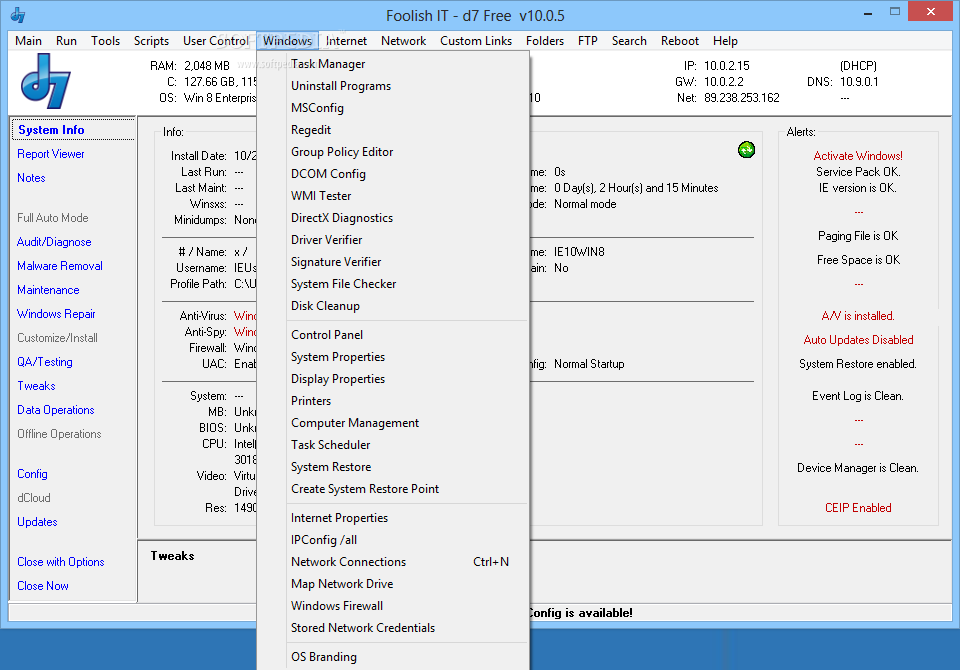This screenshot has height=670, width=960.
Task: Open Regedit menu item
Action: coord(393,130)
